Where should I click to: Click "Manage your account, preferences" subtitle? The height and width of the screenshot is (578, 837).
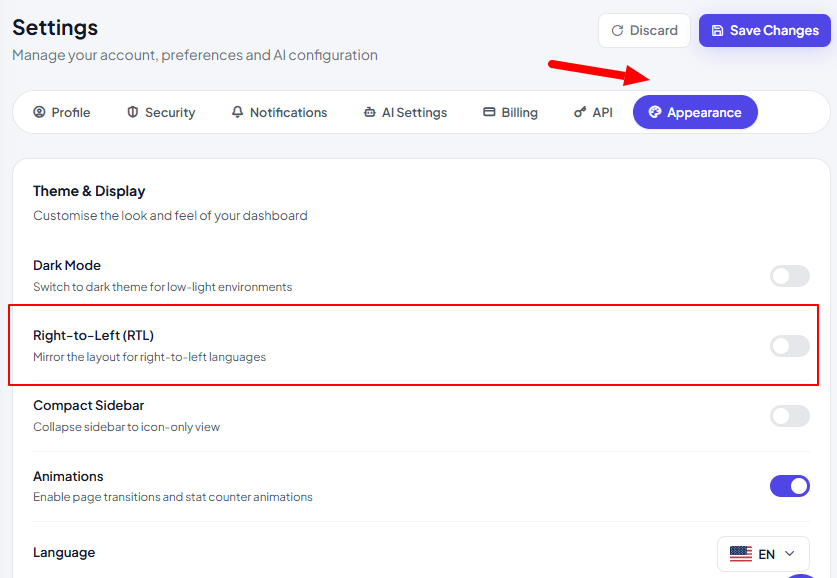point(195,55)
